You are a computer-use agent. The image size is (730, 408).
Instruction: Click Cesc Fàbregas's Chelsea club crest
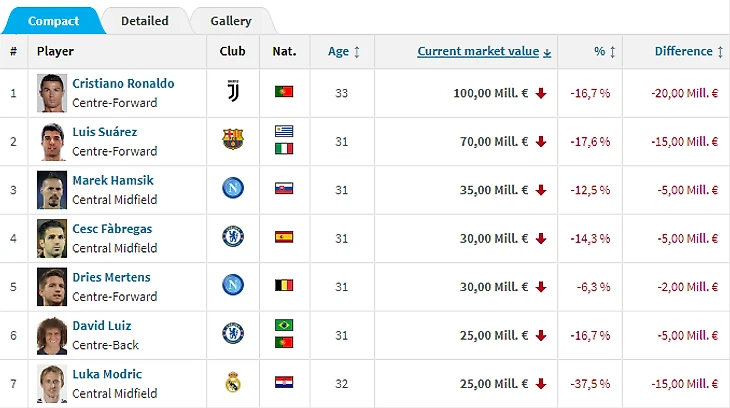tap(233, 237)
